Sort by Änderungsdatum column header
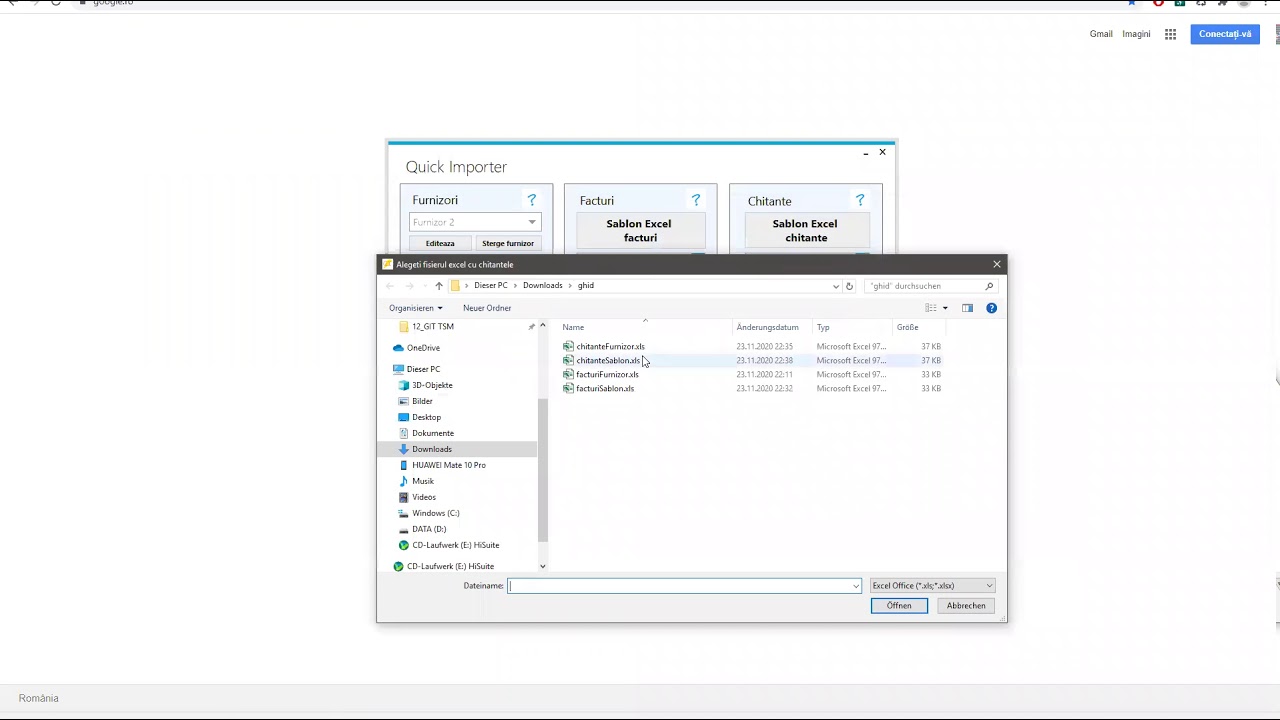 pyautogui.click(x=767, y=327)
